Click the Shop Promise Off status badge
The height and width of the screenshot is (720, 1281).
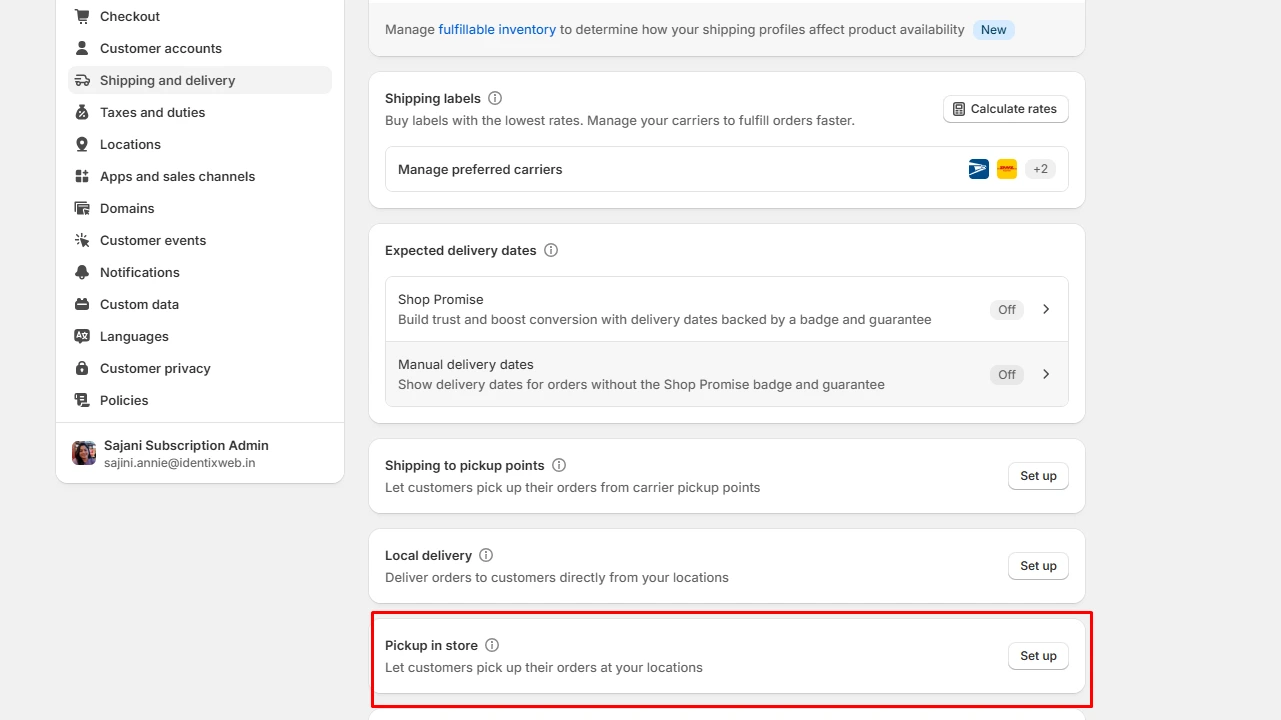pyautogui.click(x=1007, y=309)
